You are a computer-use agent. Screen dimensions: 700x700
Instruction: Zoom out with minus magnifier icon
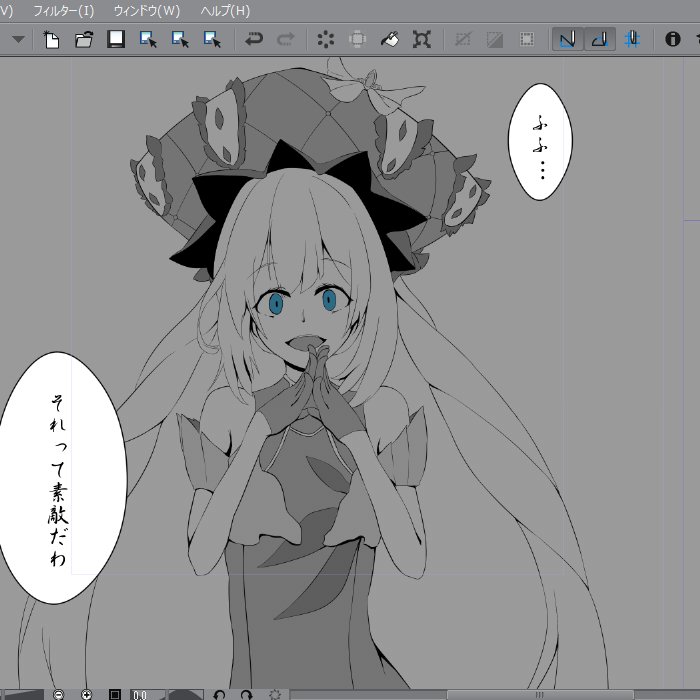click(58, 695)
